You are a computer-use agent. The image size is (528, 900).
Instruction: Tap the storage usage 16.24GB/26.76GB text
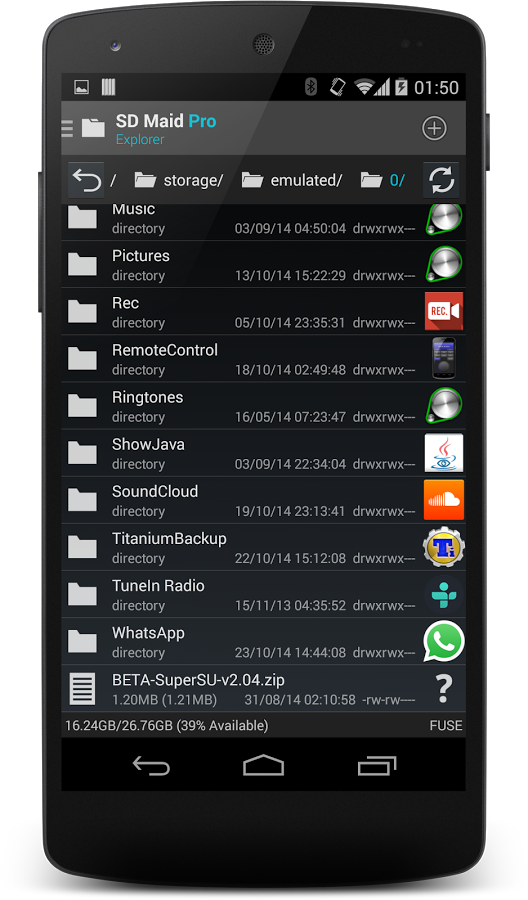pyautogui.click(x=166, y=725)
